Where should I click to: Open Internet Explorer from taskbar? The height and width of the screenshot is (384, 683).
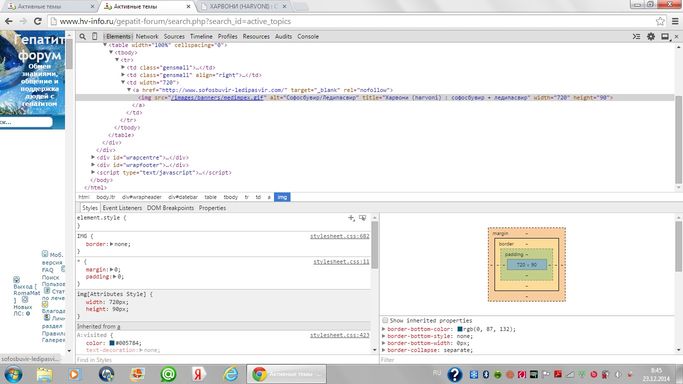point(230,374)
